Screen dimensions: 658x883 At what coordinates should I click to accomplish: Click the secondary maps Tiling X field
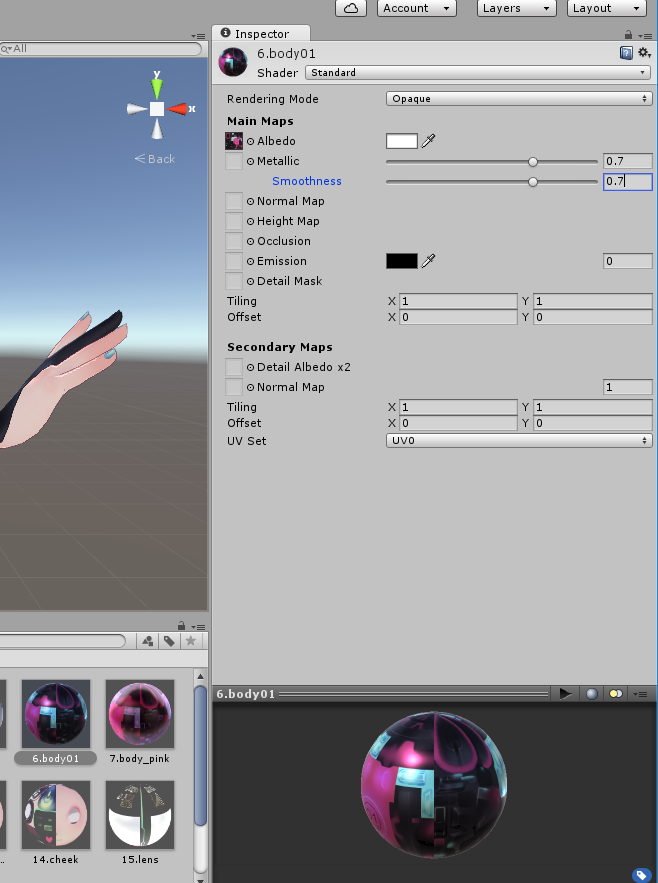(x=458, y=407)
